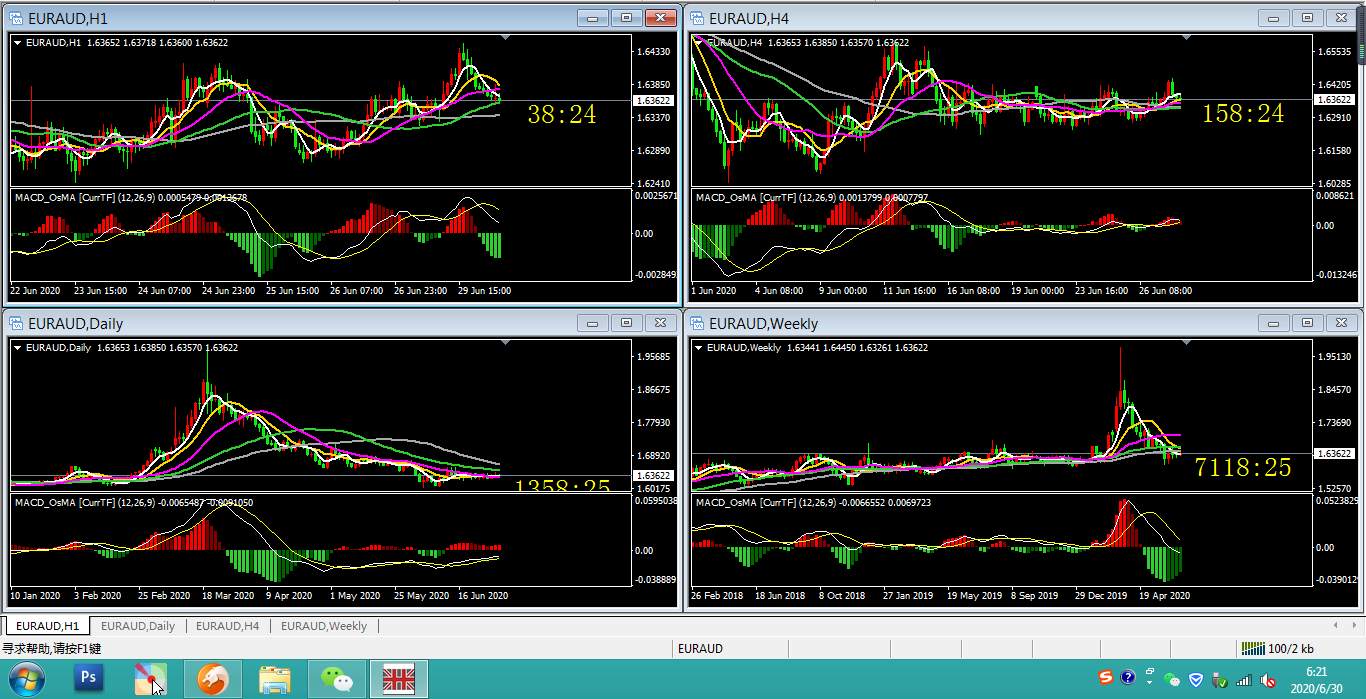Click the muted volume tray icon

coord(1268,680)
